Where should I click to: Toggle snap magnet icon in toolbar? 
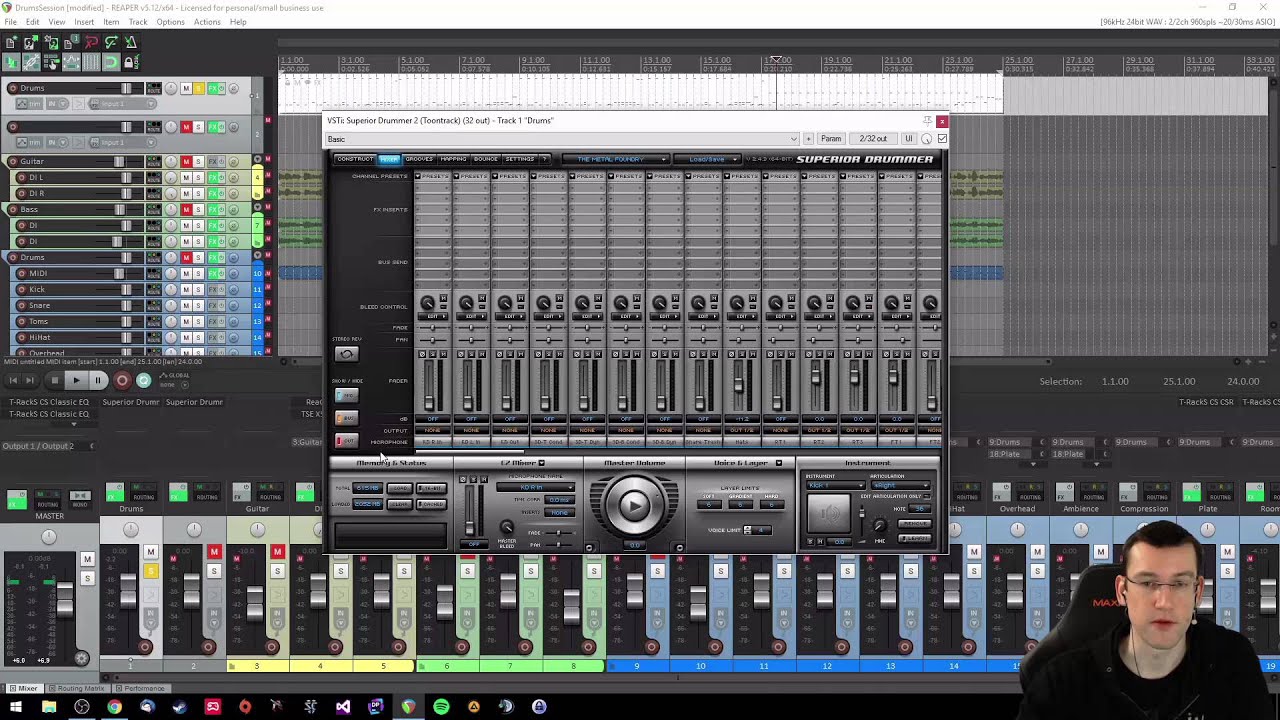click(x=110, y=62)
